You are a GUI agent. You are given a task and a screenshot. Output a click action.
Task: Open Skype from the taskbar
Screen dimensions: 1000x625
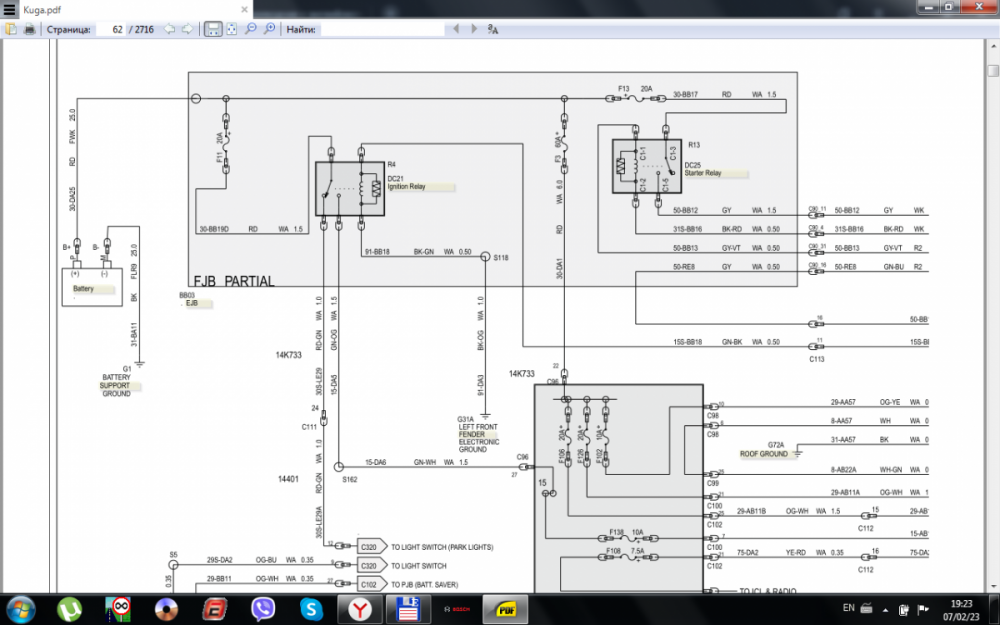click(x=311, y=609)
